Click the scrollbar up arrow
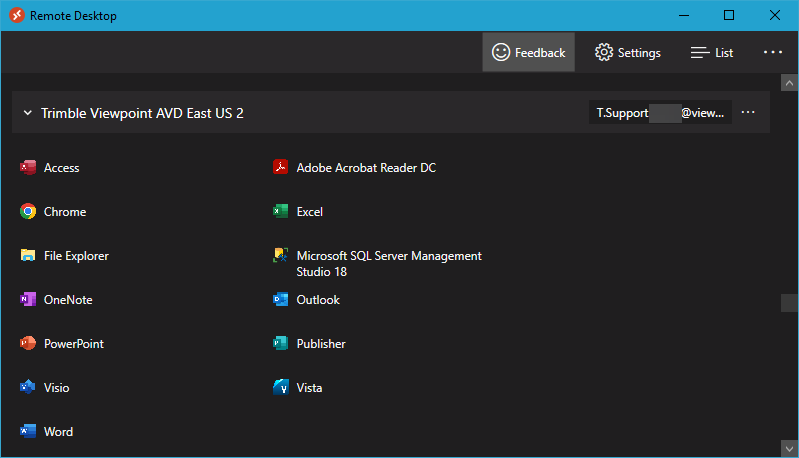Screen dimensions: 799x458 pyautogui.click(x=789, y=83)
